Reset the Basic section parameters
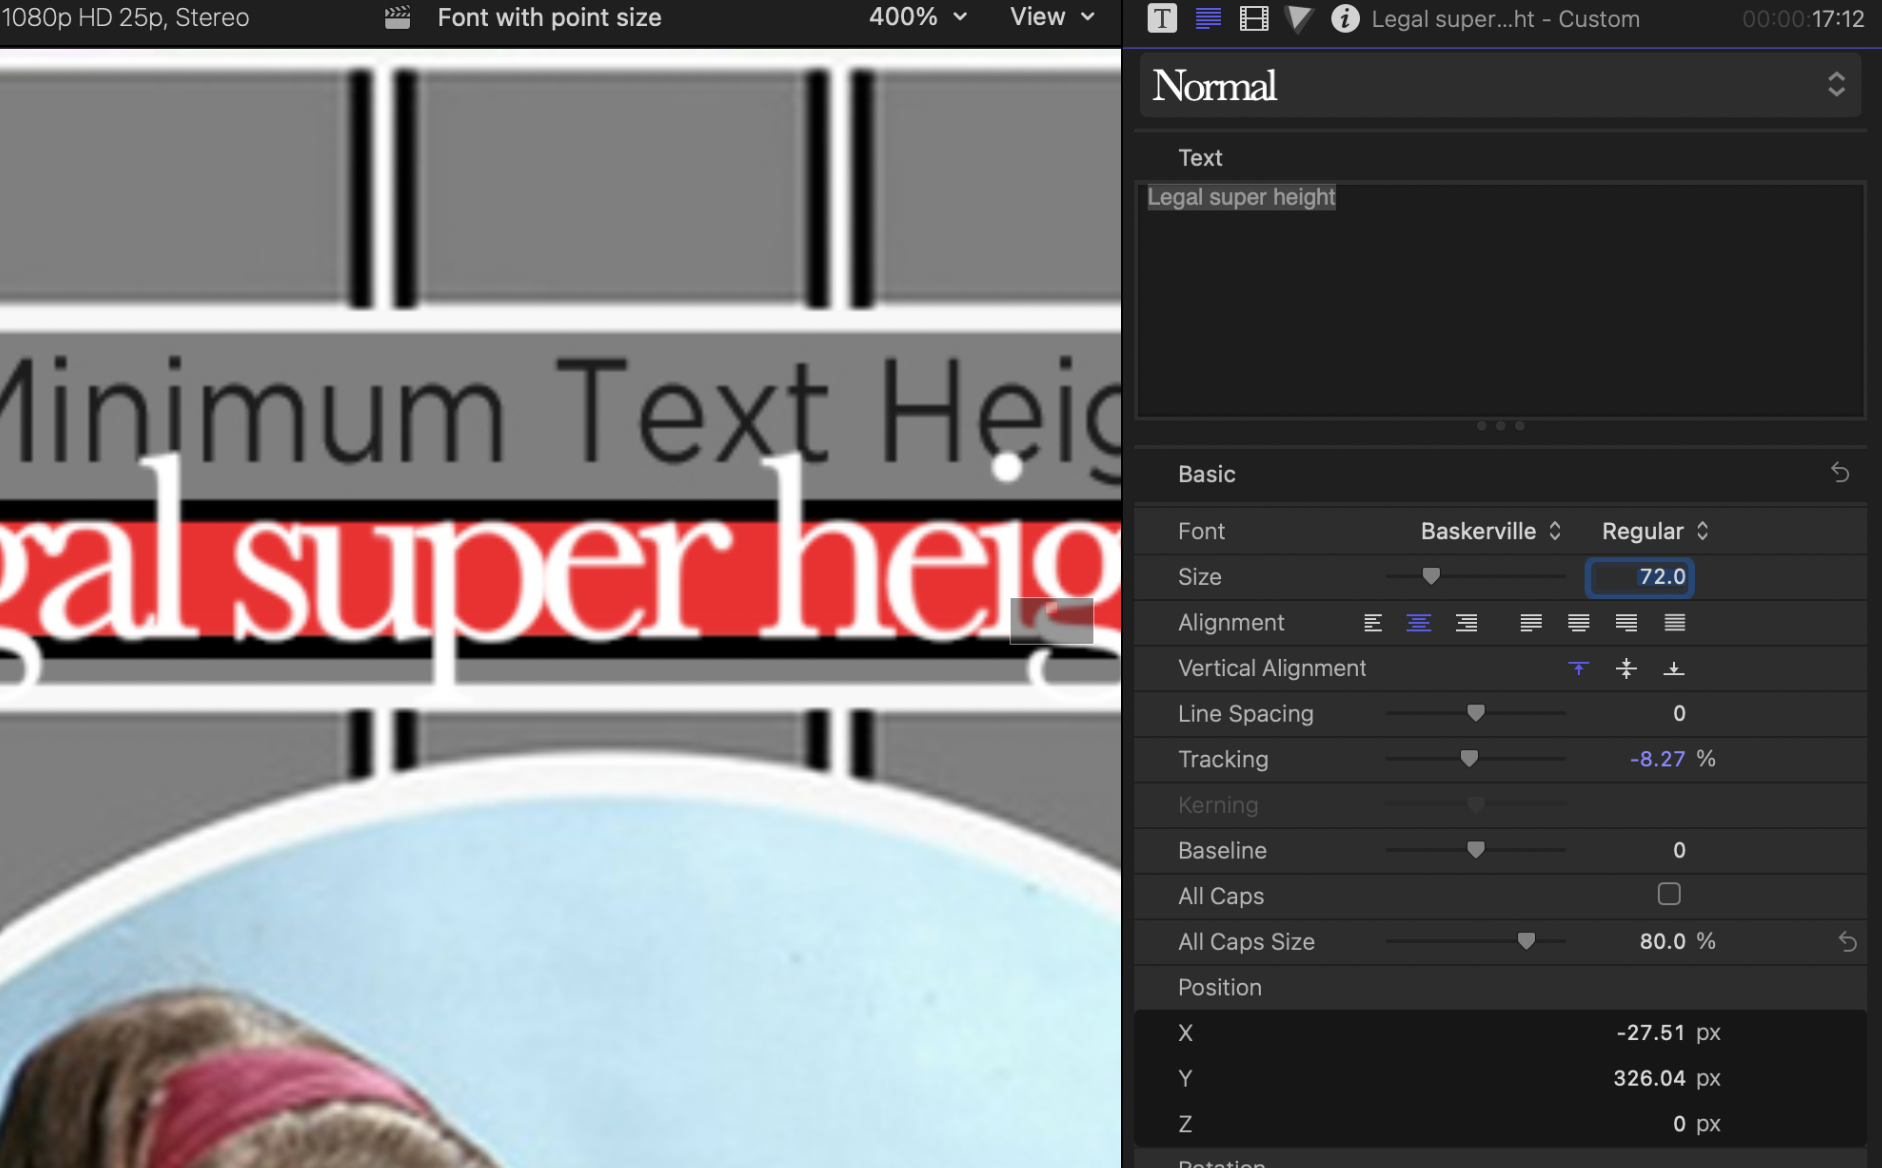 1840,472
